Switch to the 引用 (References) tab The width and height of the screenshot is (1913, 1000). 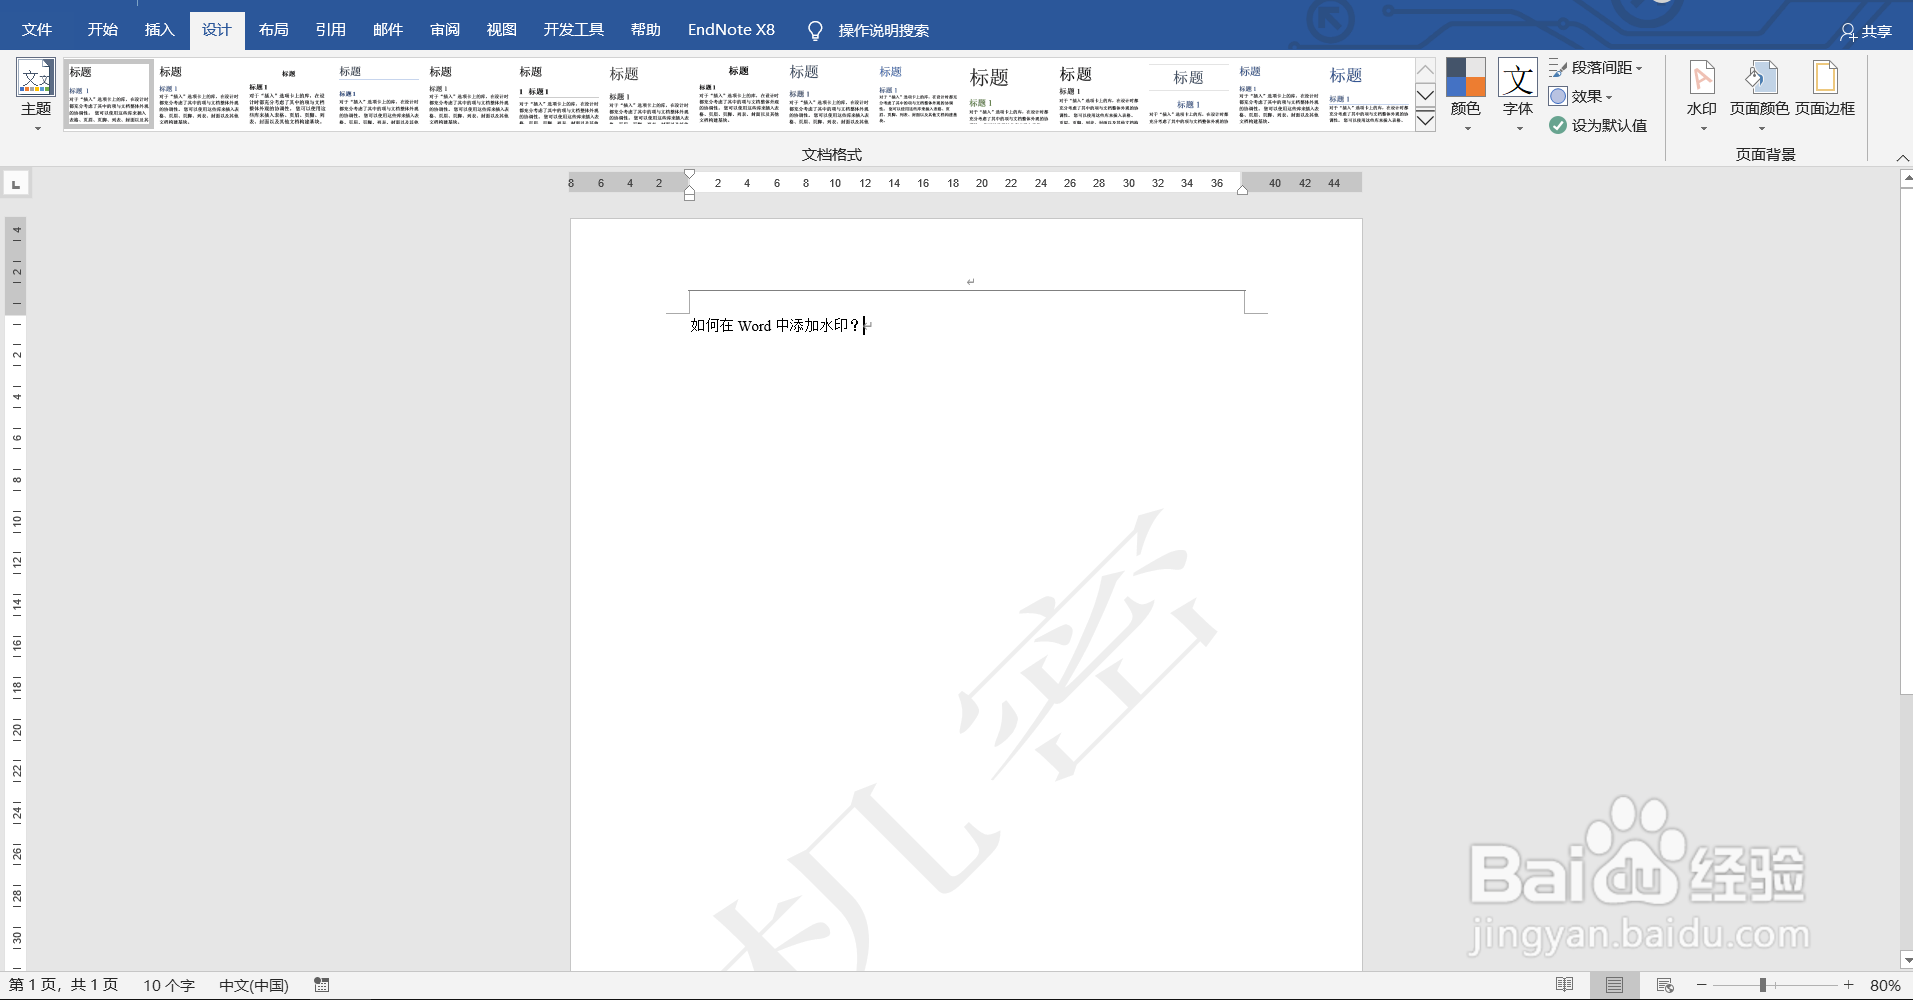click(330, 30)
